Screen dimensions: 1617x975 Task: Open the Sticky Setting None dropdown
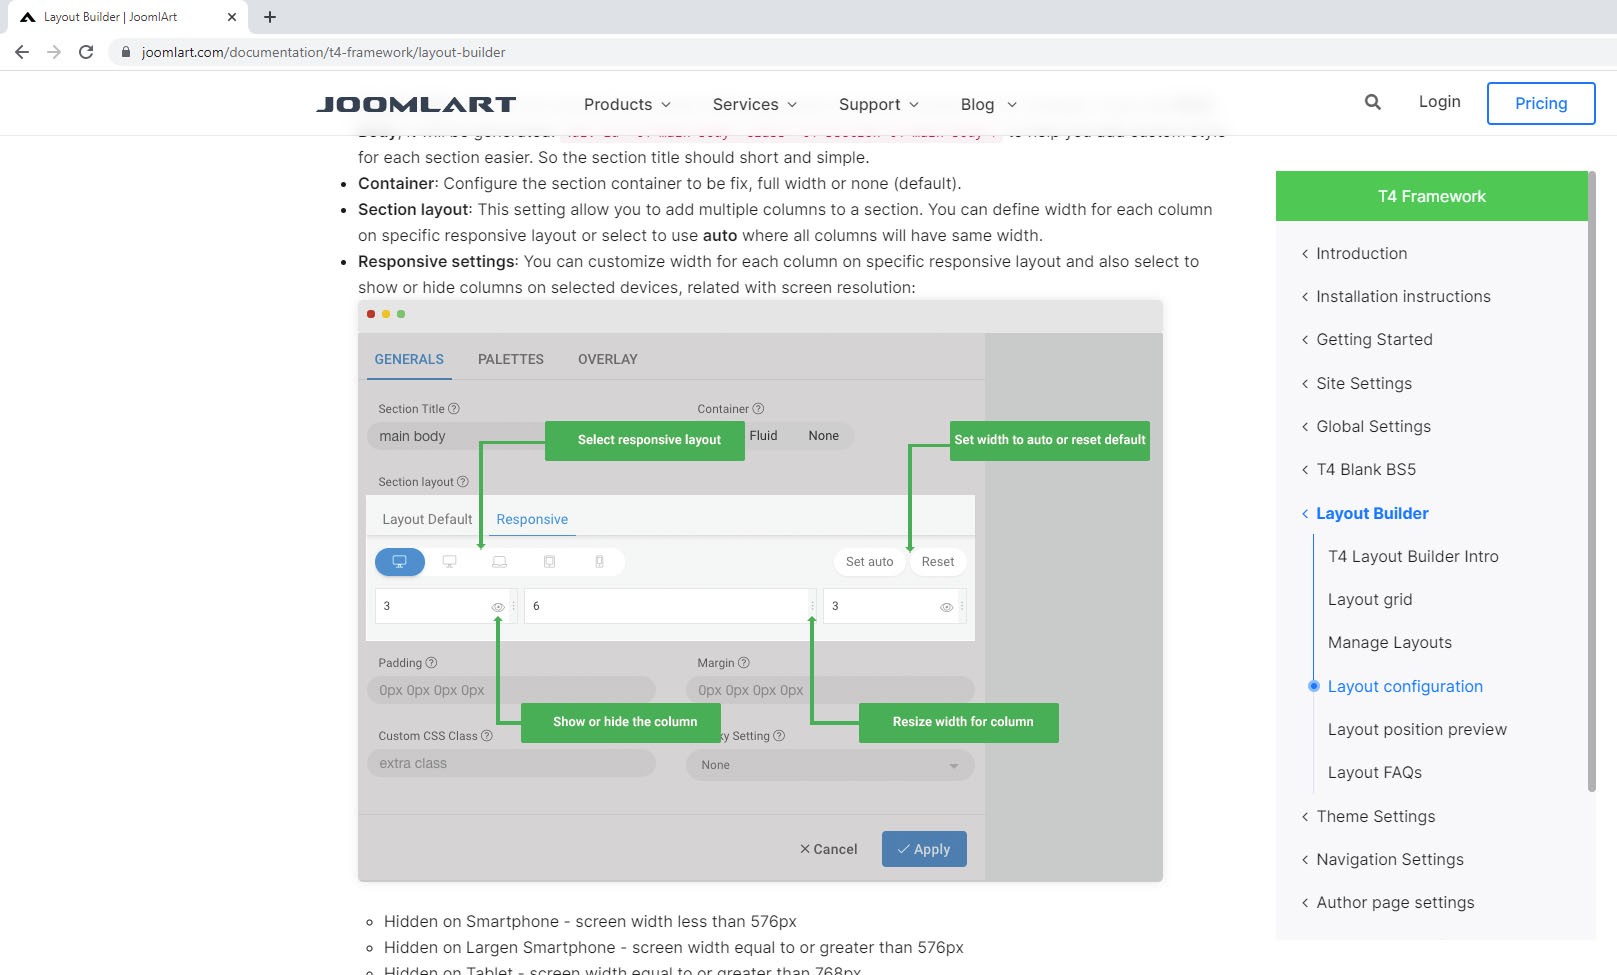pyautogui.click(x=830, y=765)
